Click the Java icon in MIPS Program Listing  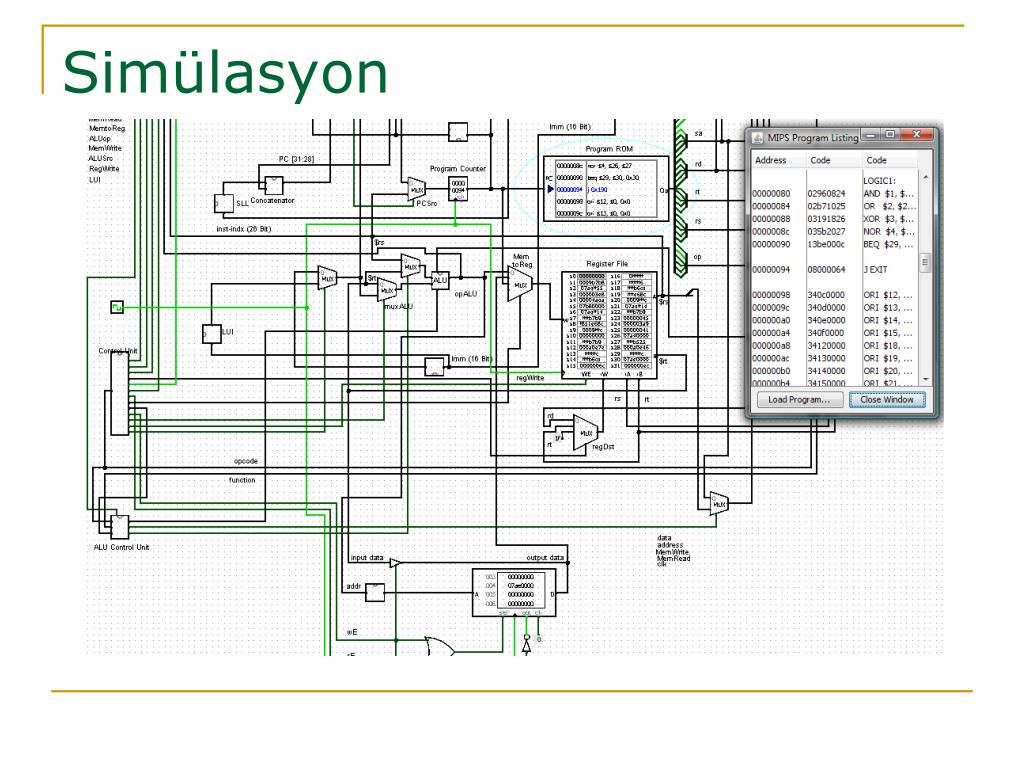[758, 137]
